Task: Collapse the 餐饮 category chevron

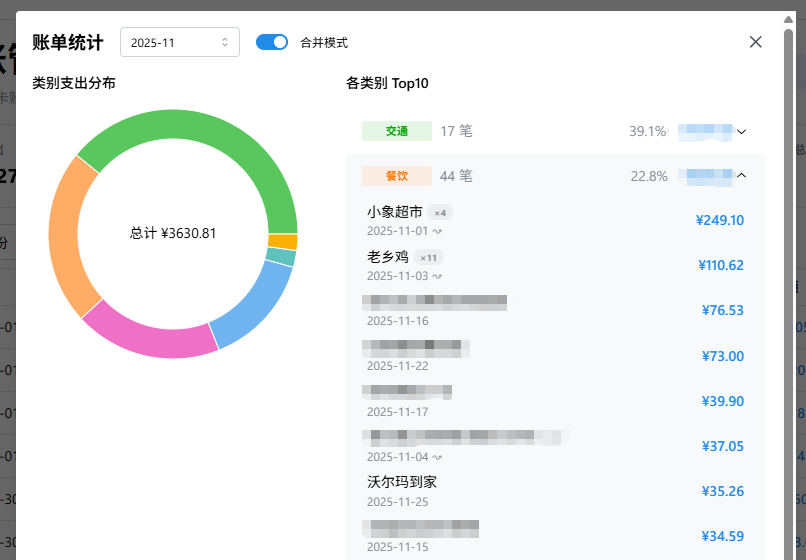Action: (x=741, y=176)
